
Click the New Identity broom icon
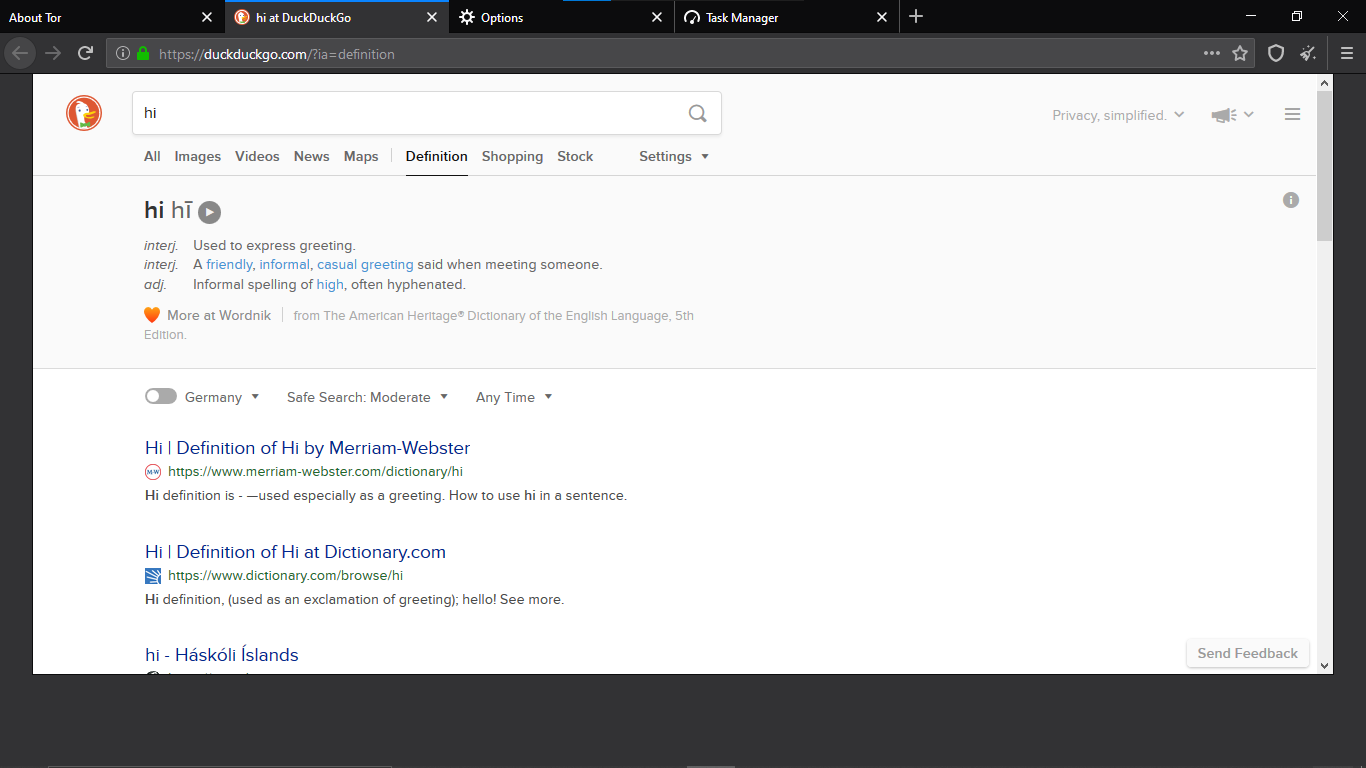[x=1309, y=53]
